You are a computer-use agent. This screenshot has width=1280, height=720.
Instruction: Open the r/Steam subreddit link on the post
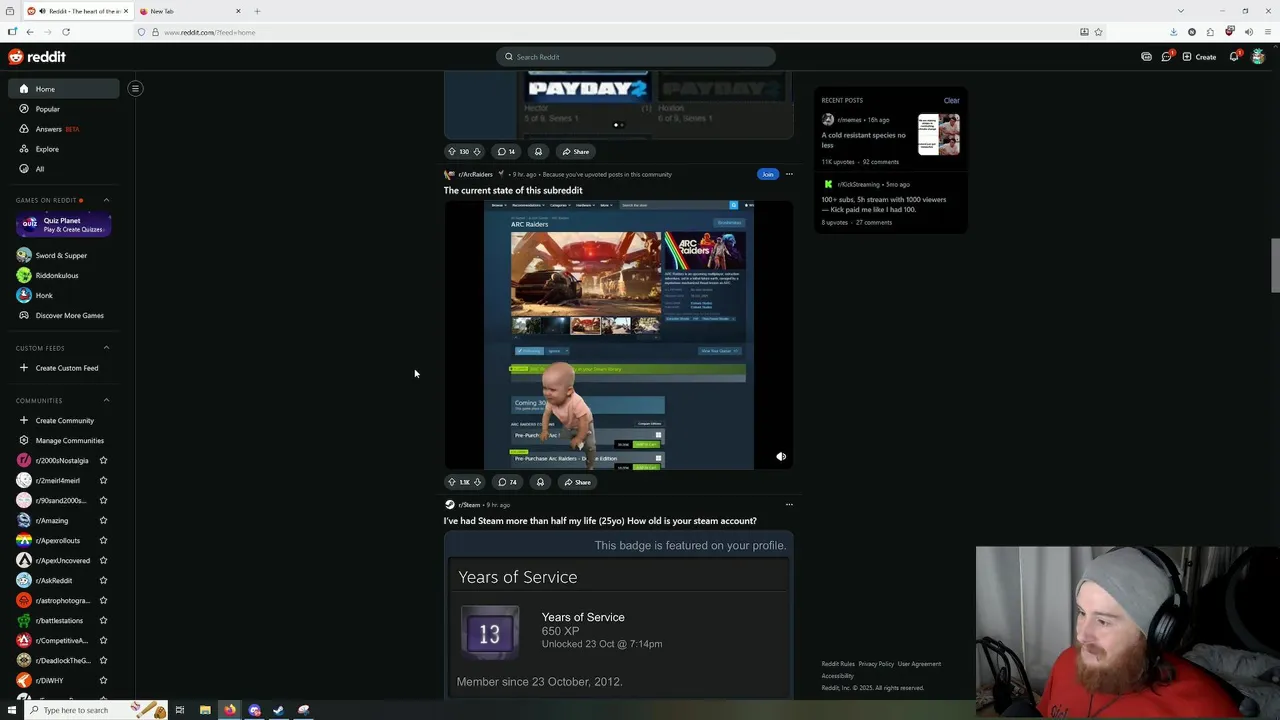click(x=469, y=505)
